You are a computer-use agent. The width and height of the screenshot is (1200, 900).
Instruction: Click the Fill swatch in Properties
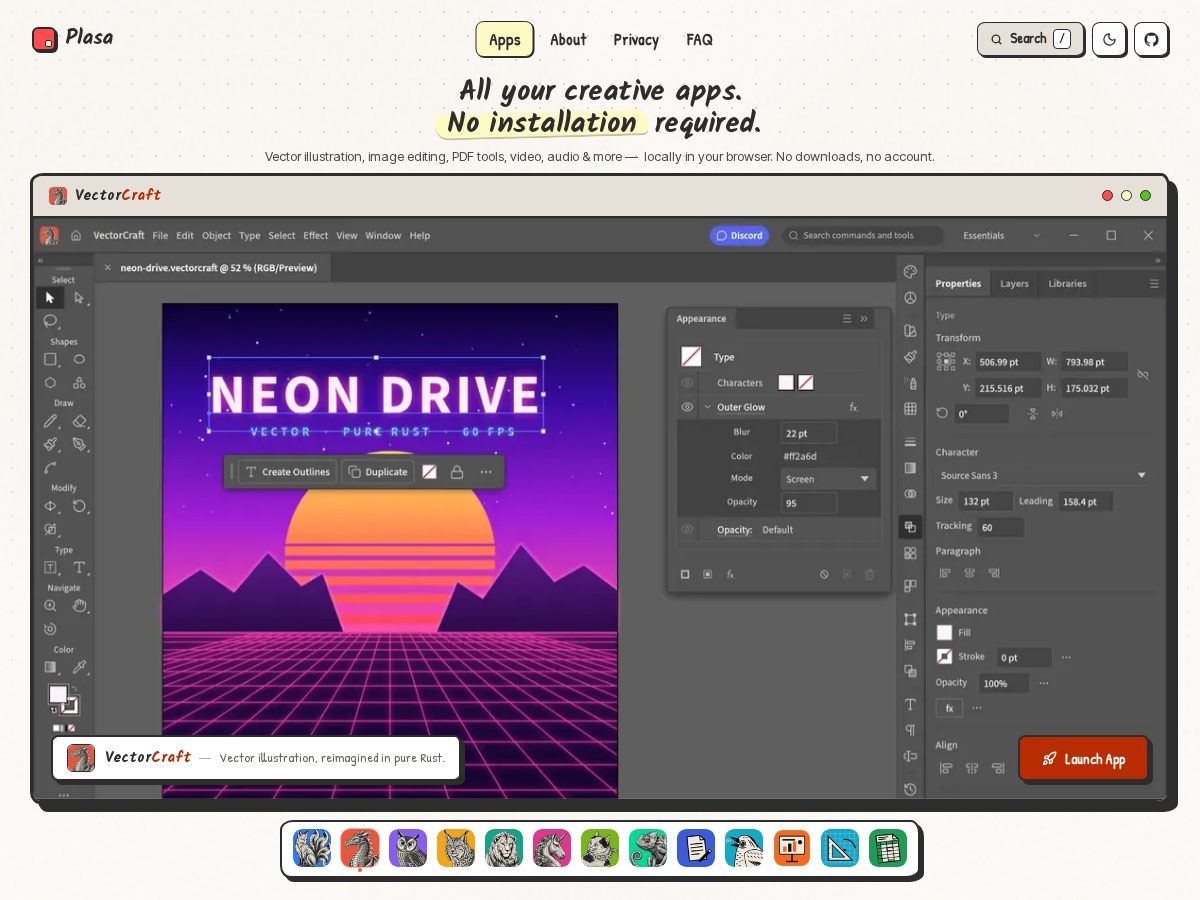pyautogui.click(x=944, y=632)
